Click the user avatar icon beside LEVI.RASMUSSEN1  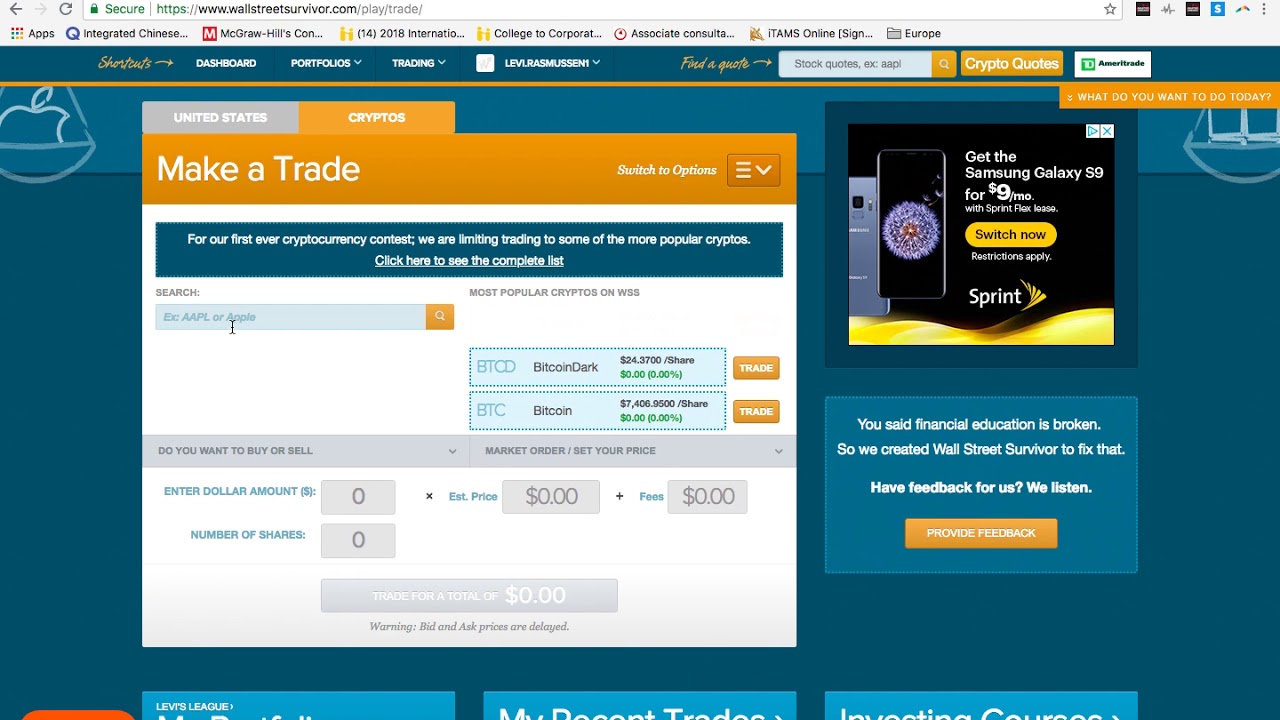[485, 63]
